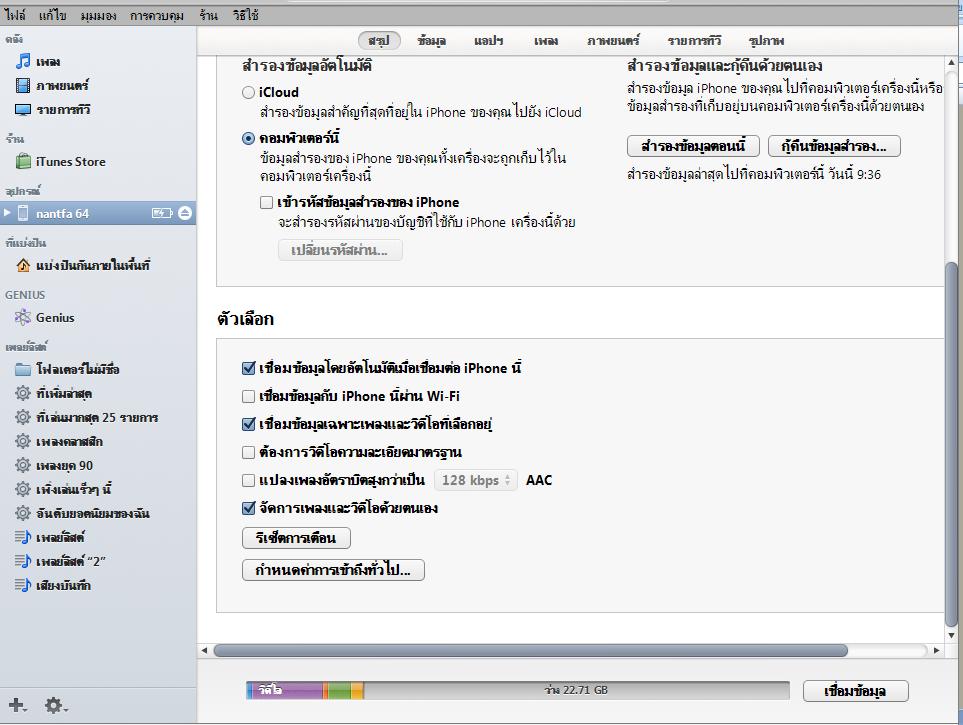Image resolution: width=963 pixels, height=725 pixels.
Task: Switch to the ข้อมูล info tab
Action: (432, 41)
